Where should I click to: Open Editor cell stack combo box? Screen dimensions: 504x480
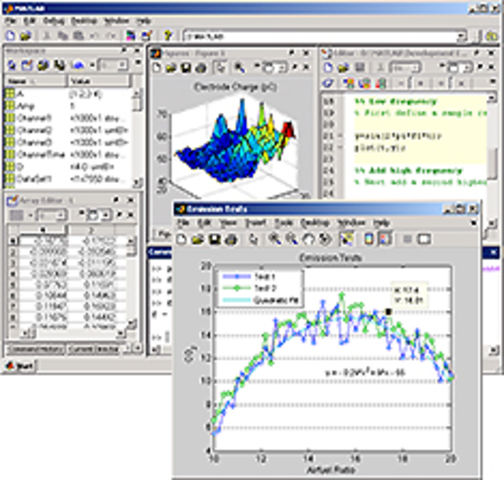405,68
